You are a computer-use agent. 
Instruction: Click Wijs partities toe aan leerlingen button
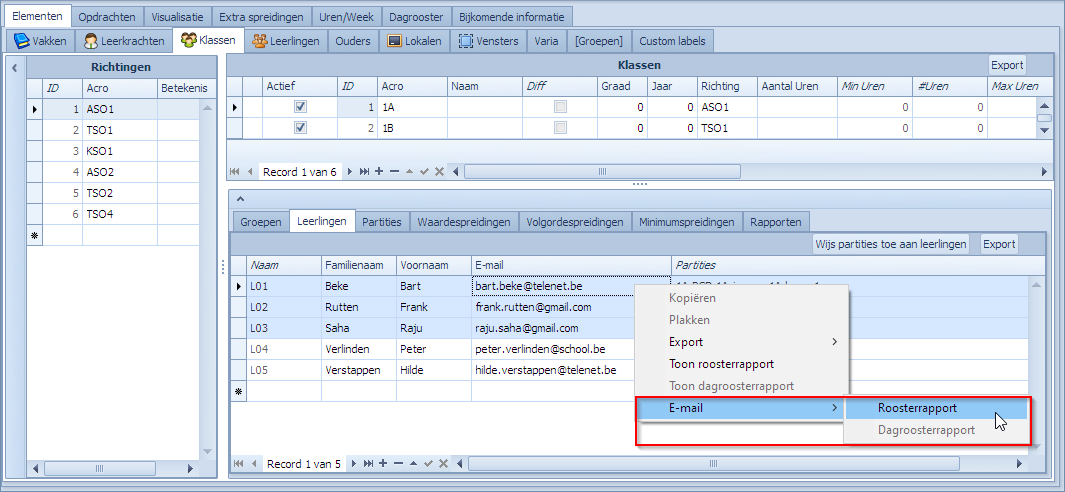pyautogui.click(x=891, y=244)
